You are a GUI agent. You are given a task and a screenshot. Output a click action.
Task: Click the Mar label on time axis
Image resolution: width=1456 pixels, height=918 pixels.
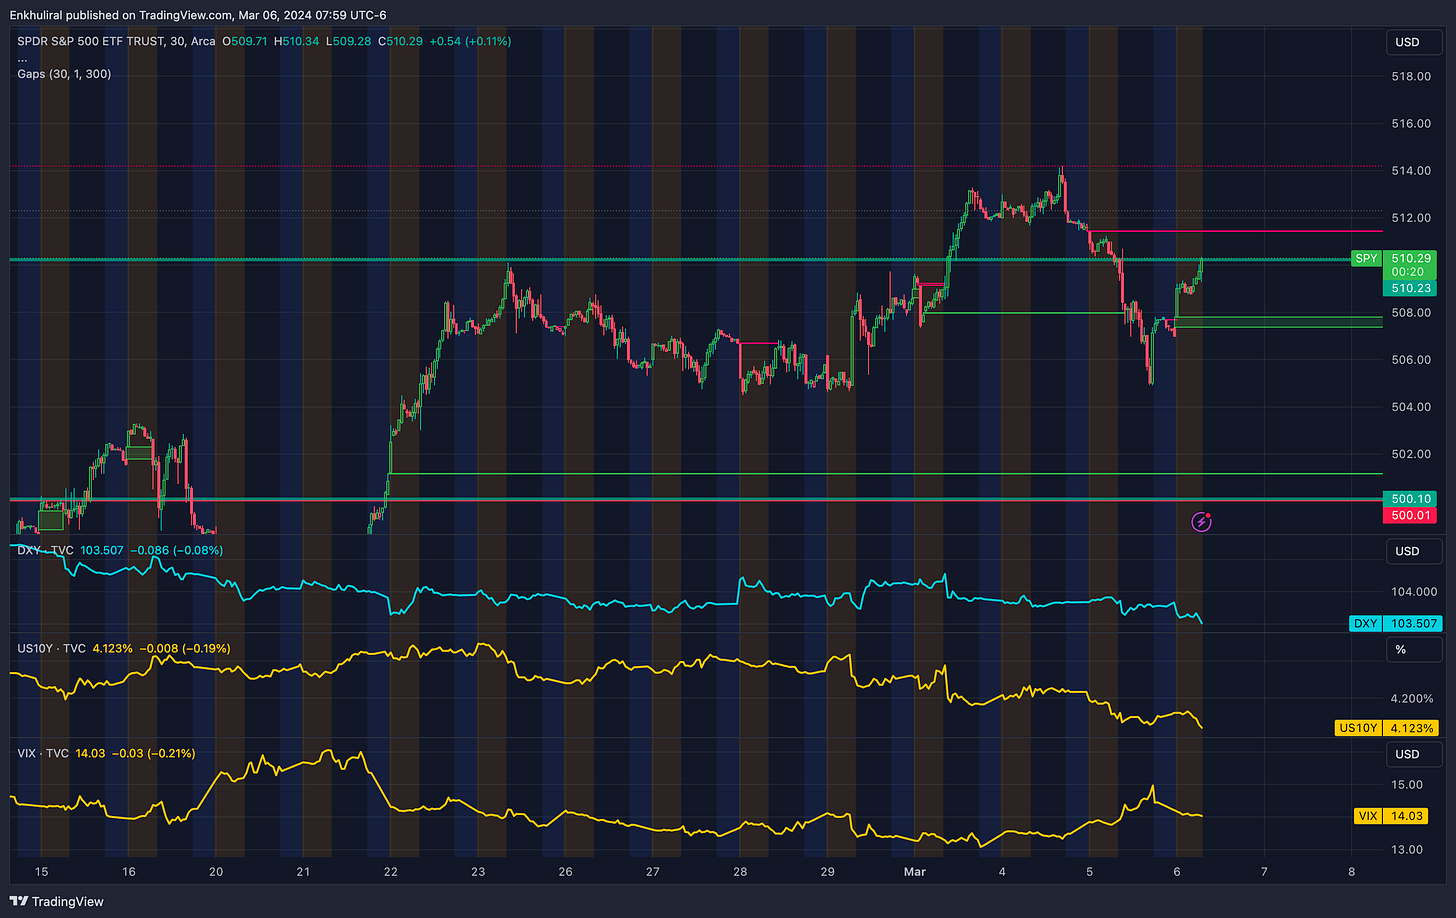[914, 872]
